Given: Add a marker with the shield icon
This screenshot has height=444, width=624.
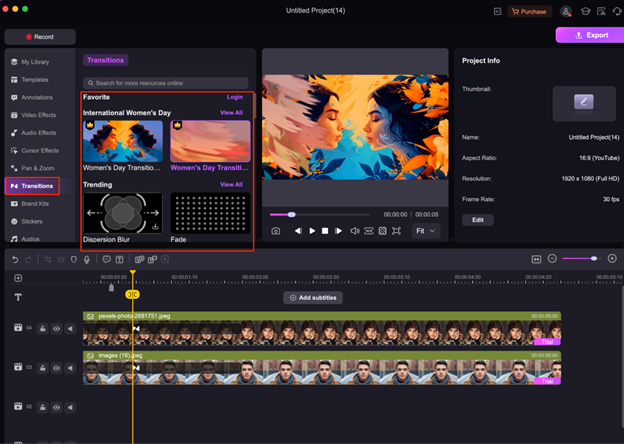Looking at the screenshot, I should pos(74,259).
